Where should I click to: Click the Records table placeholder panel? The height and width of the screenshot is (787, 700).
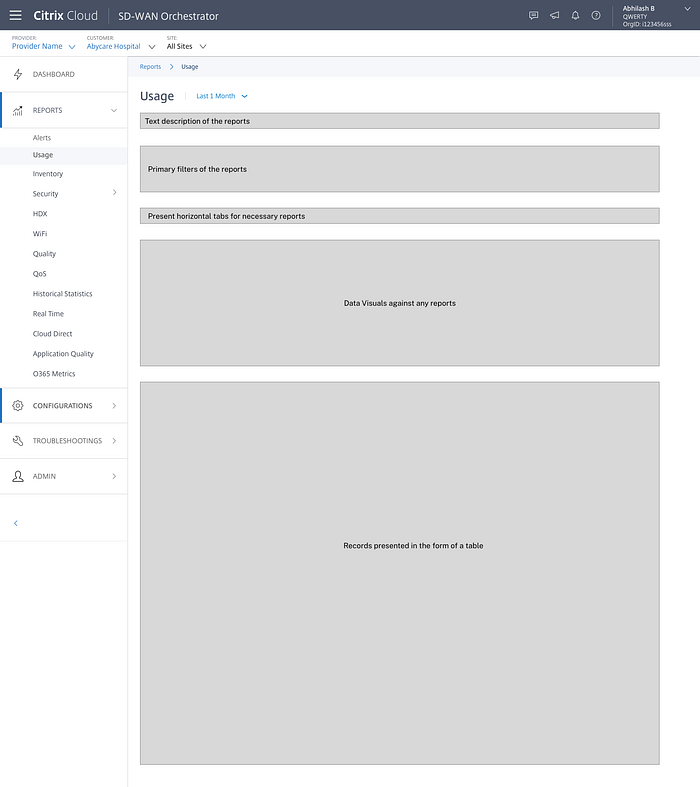tap(399, 573)
